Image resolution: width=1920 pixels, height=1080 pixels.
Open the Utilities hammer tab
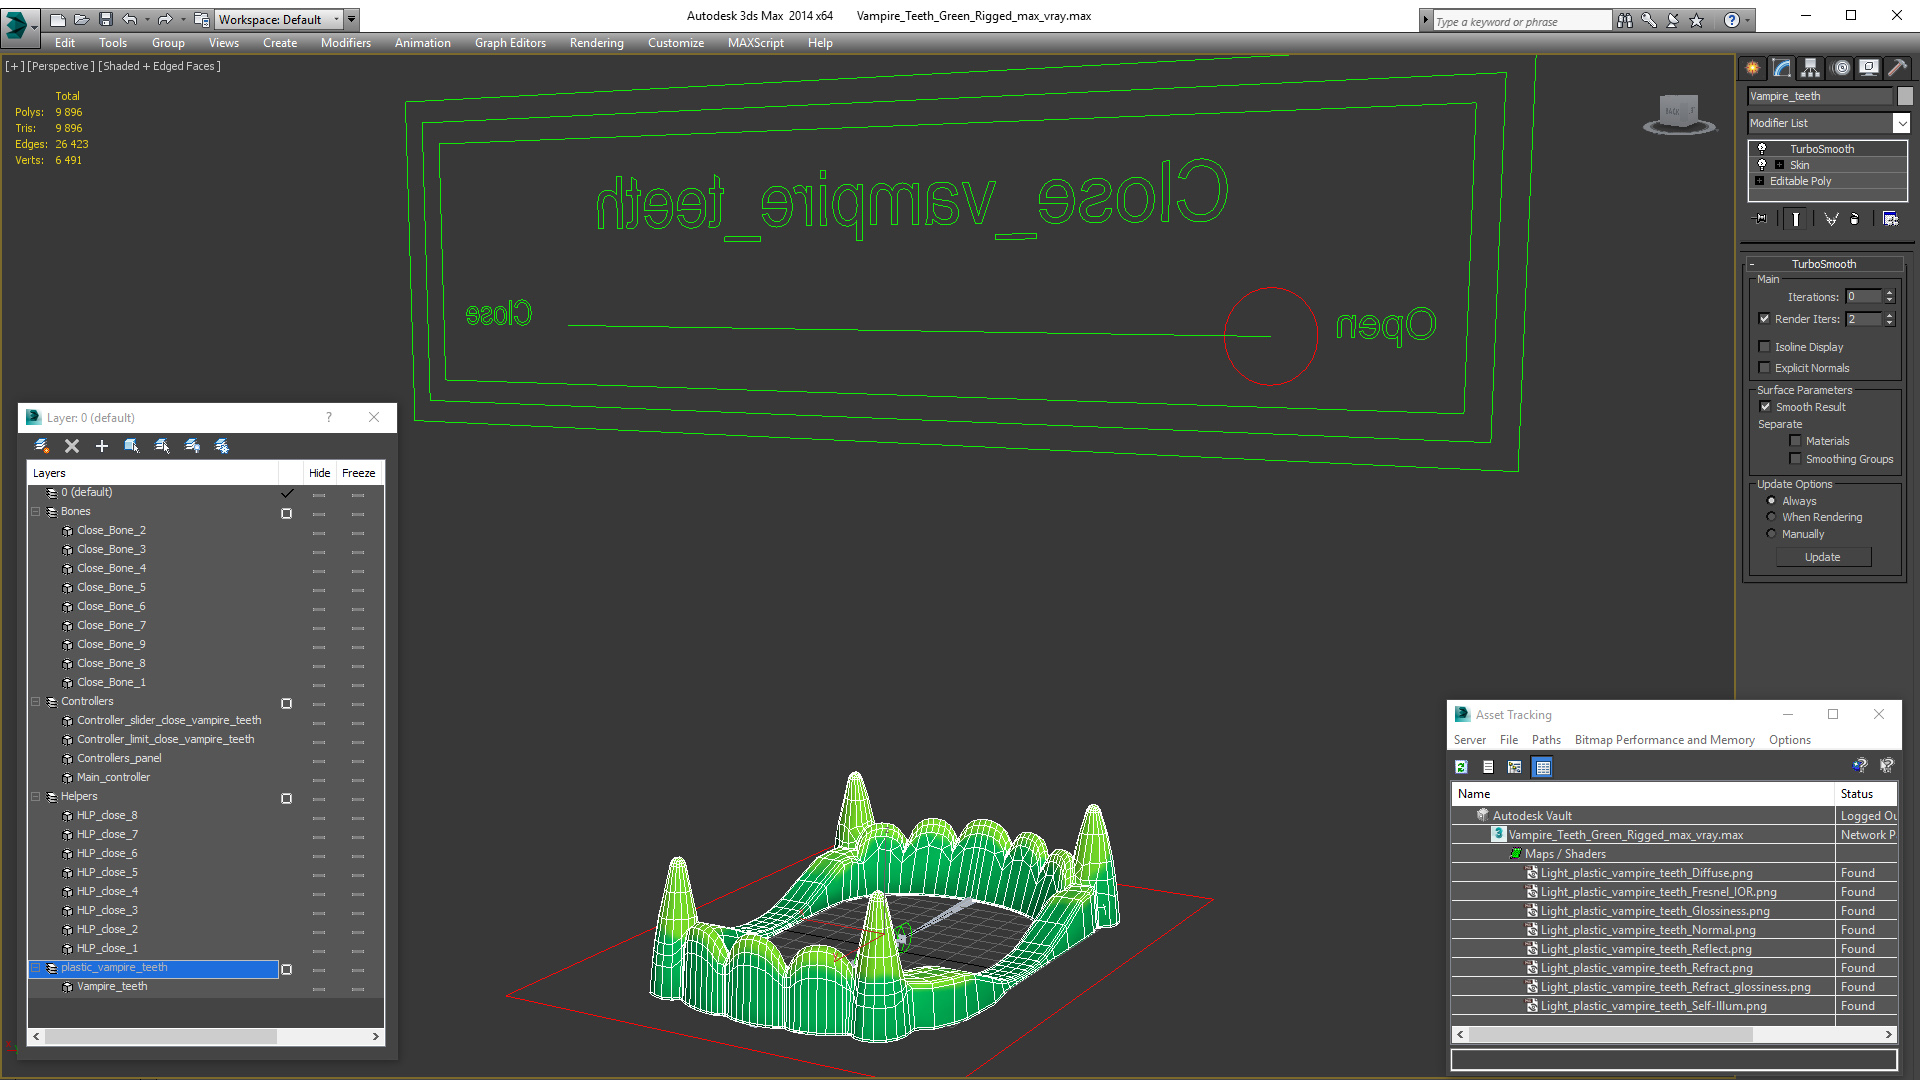click(1897, 68)
